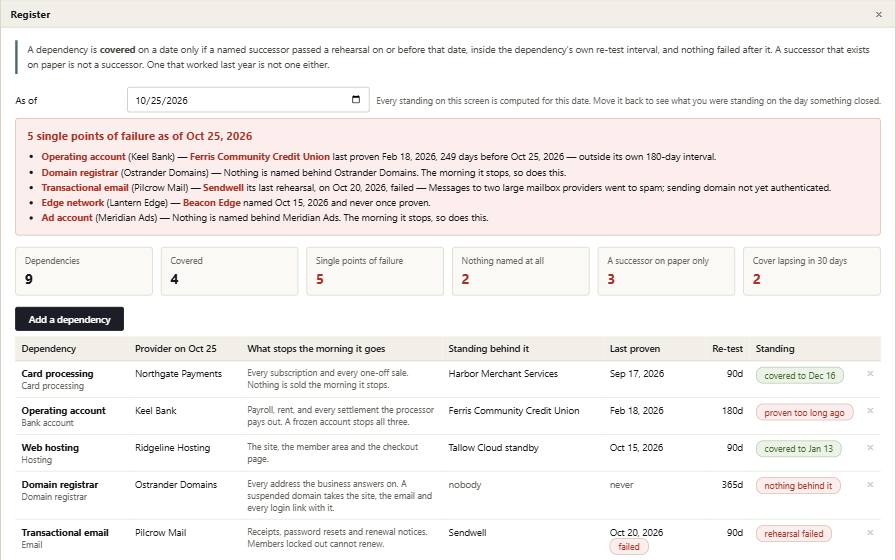896x560 pixels.
Task: Select Operating account name in table
Action: coord(63,411)
